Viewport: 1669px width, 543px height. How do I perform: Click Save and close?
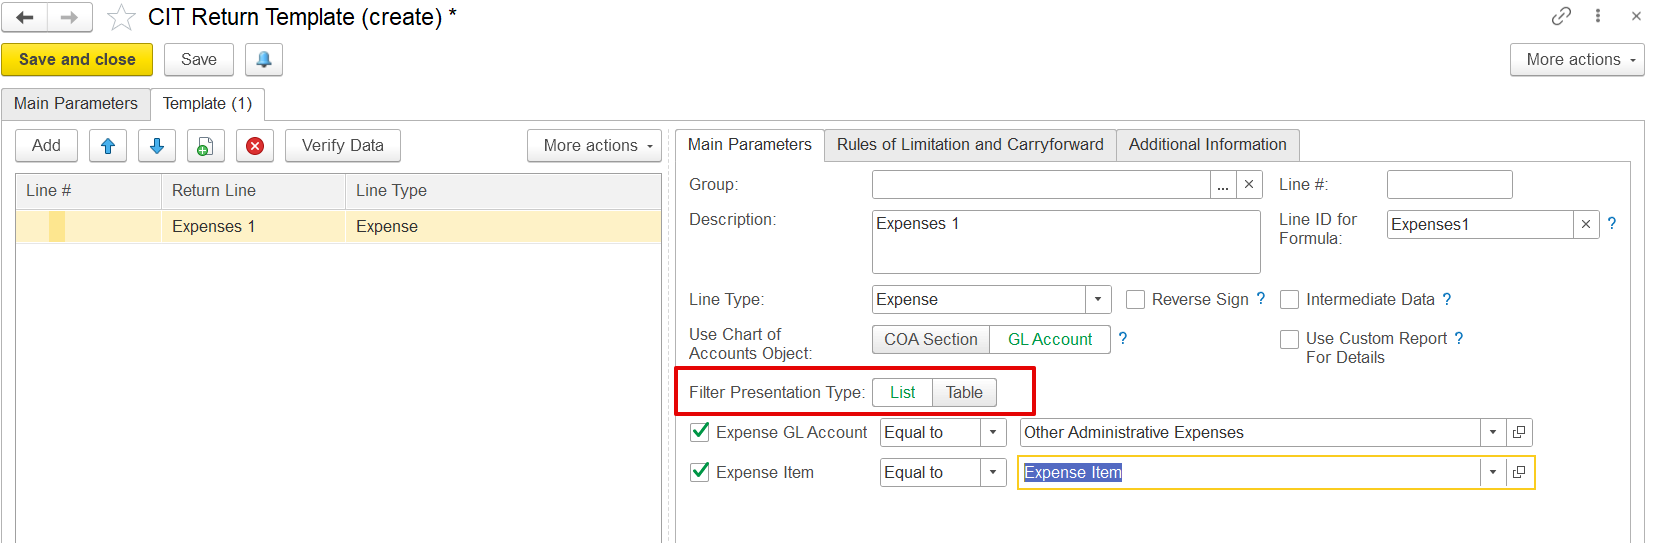pyautogui.click(x=77, y=60)
